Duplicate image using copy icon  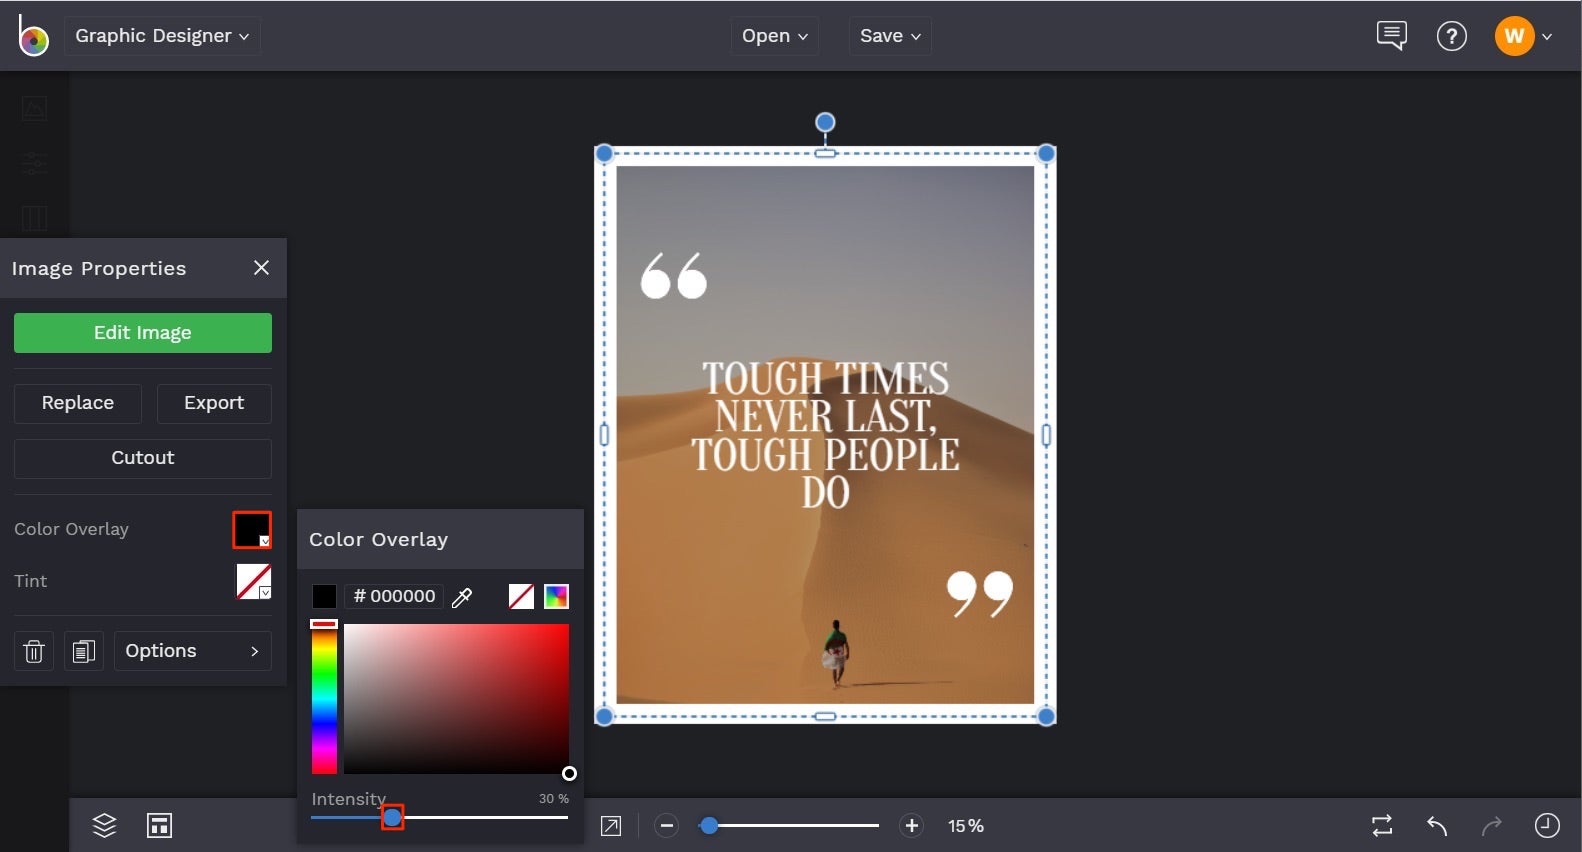pos(84,651)
